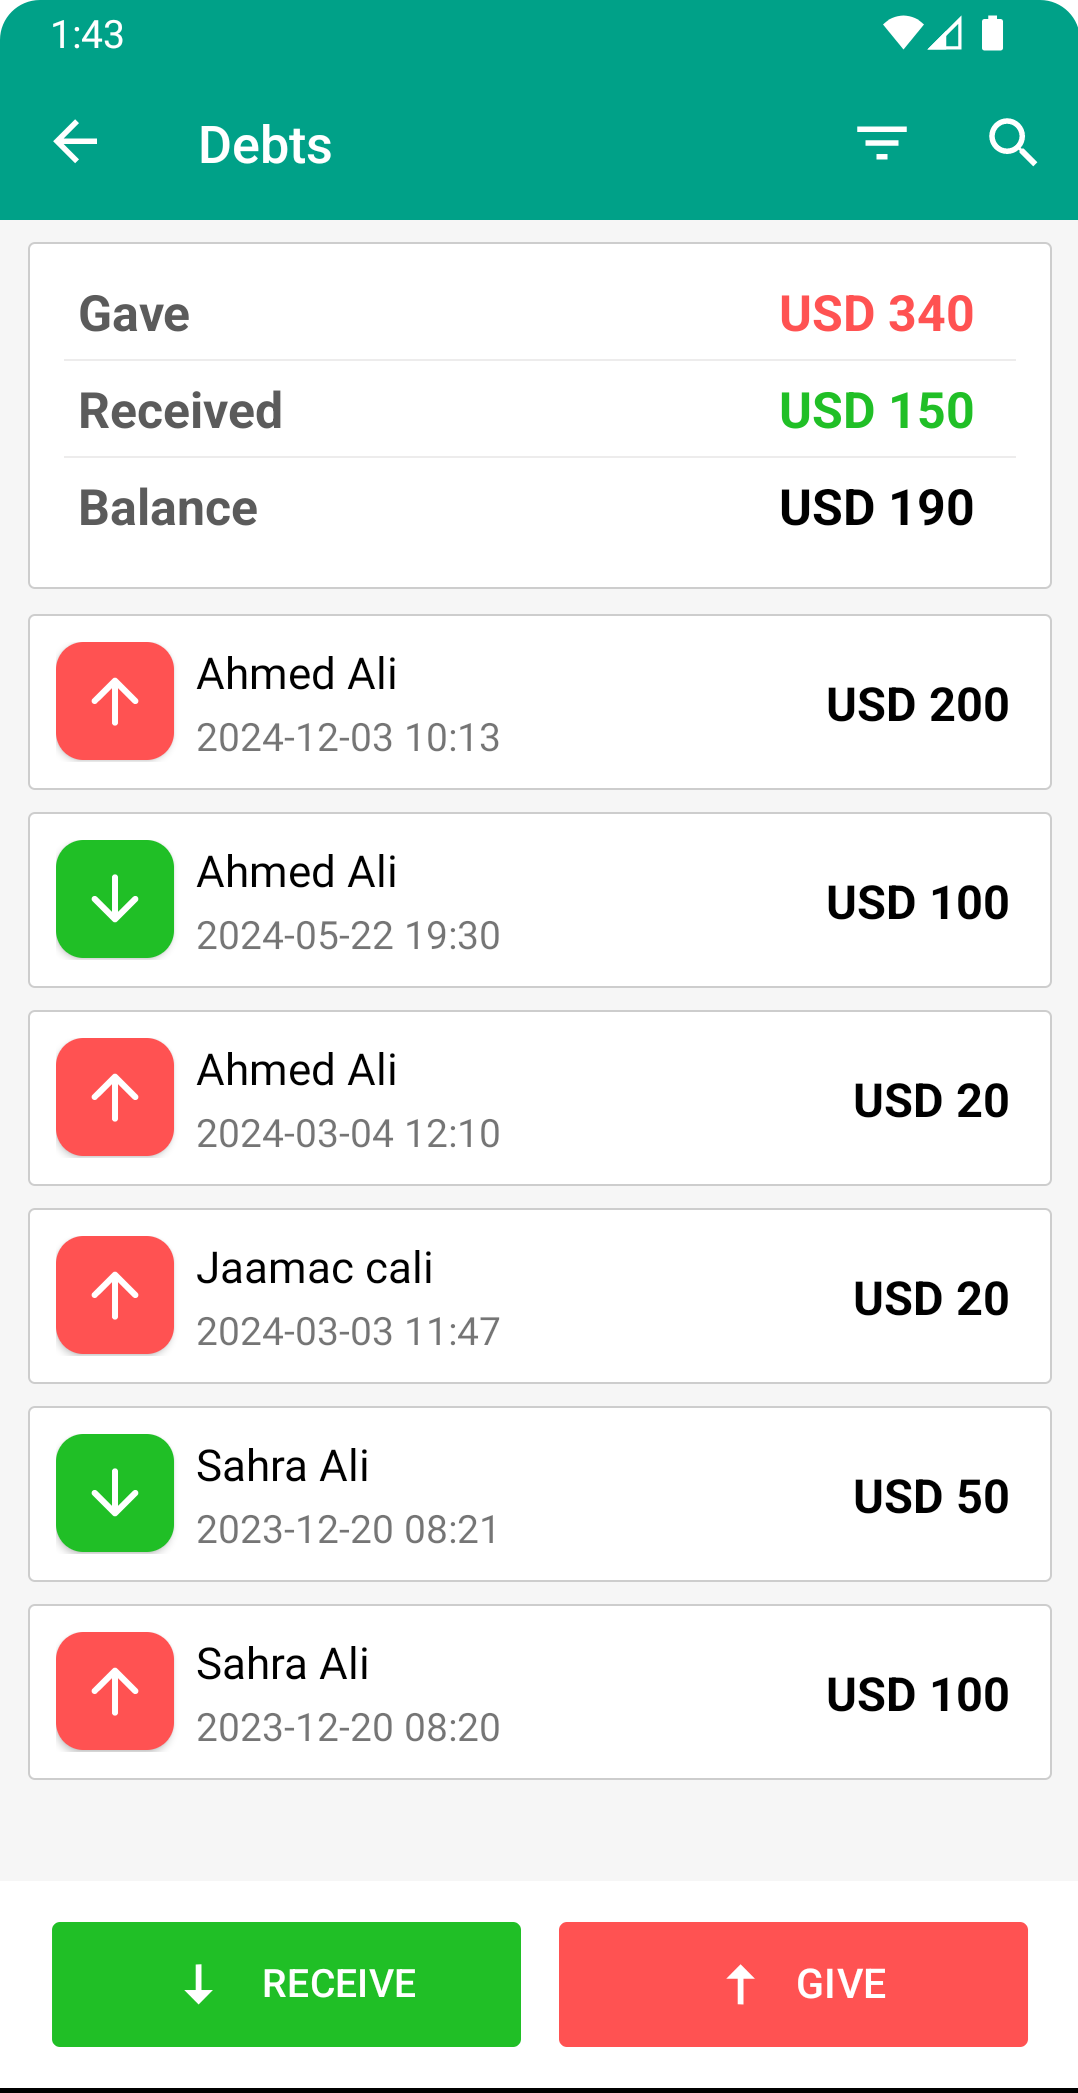The image size is (1078, 2093).
Task: Open search with magnifier icon
Action: (1012, 143)
